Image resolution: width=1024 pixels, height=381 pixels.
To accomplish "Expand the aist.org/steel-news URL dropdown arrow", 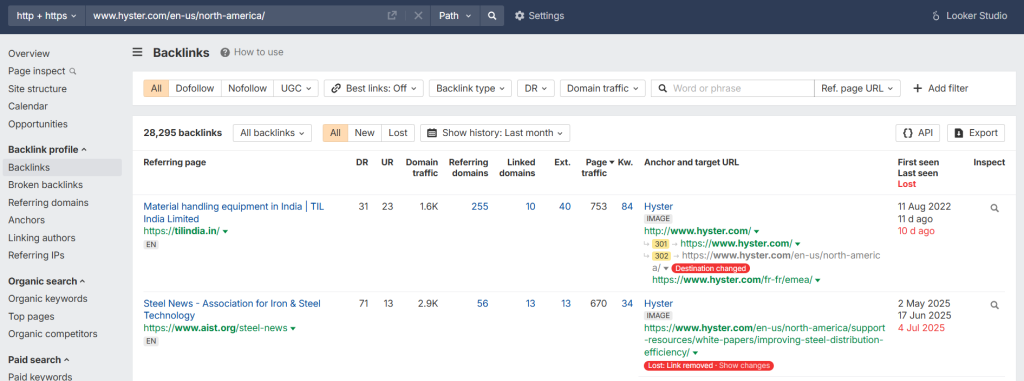I will [x=293, y=328].
